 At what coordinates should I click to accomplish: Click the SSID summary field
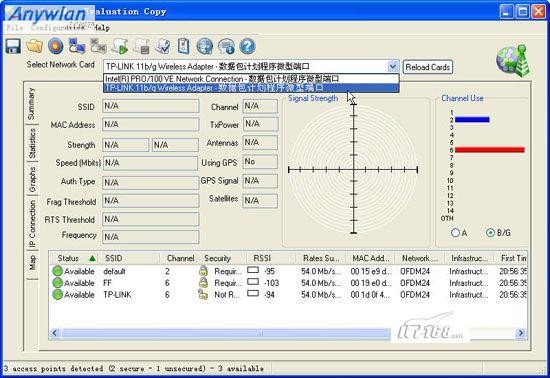pyautogui.click(x=150, y=106)
